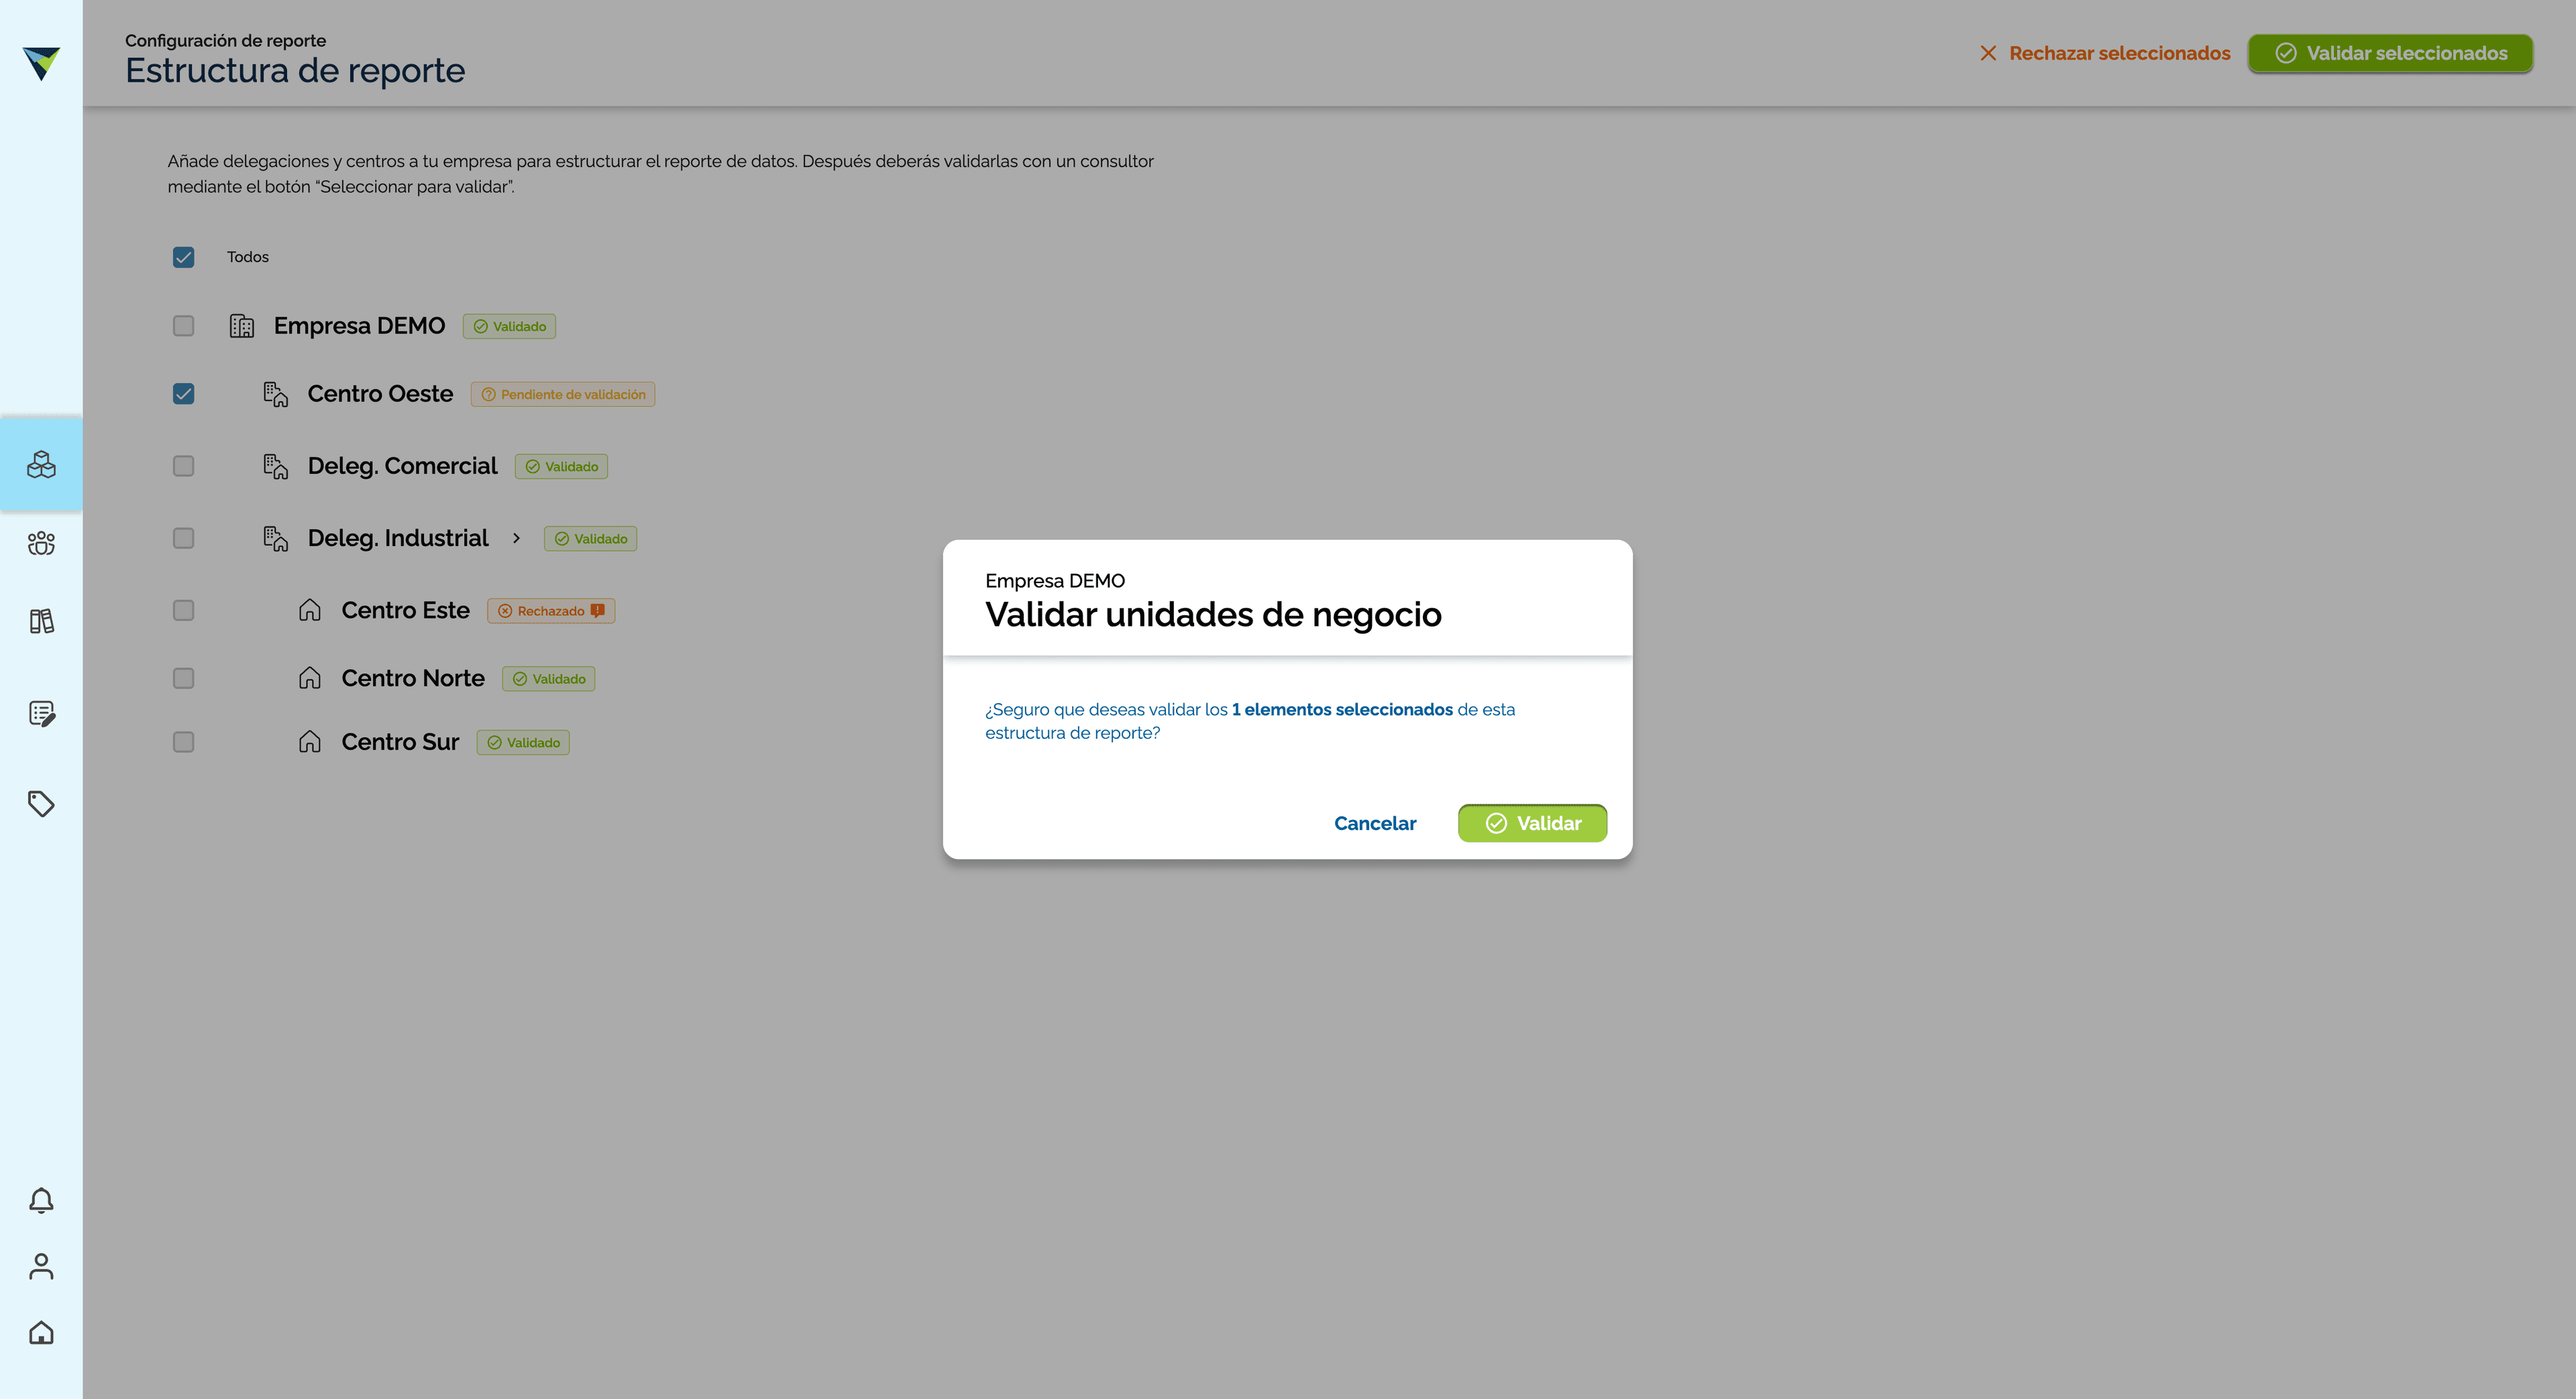Confirm with the Validar button
The image size is (2576, 1399).
coord(1532,823)
